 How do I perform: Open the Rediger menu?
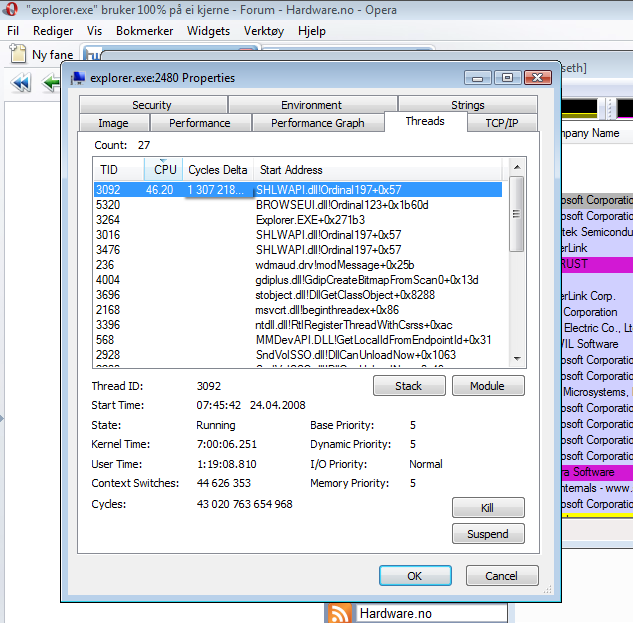coord(53,31)
